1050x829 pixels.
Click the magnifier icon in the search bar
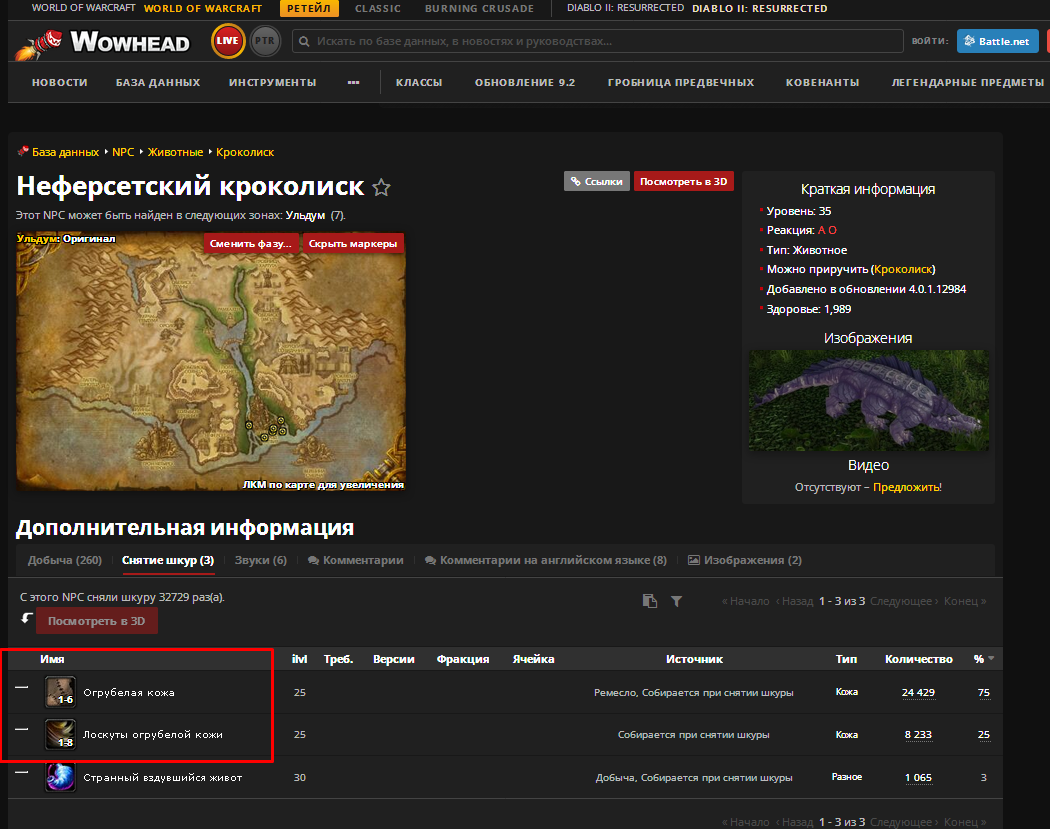pos(304,42)
